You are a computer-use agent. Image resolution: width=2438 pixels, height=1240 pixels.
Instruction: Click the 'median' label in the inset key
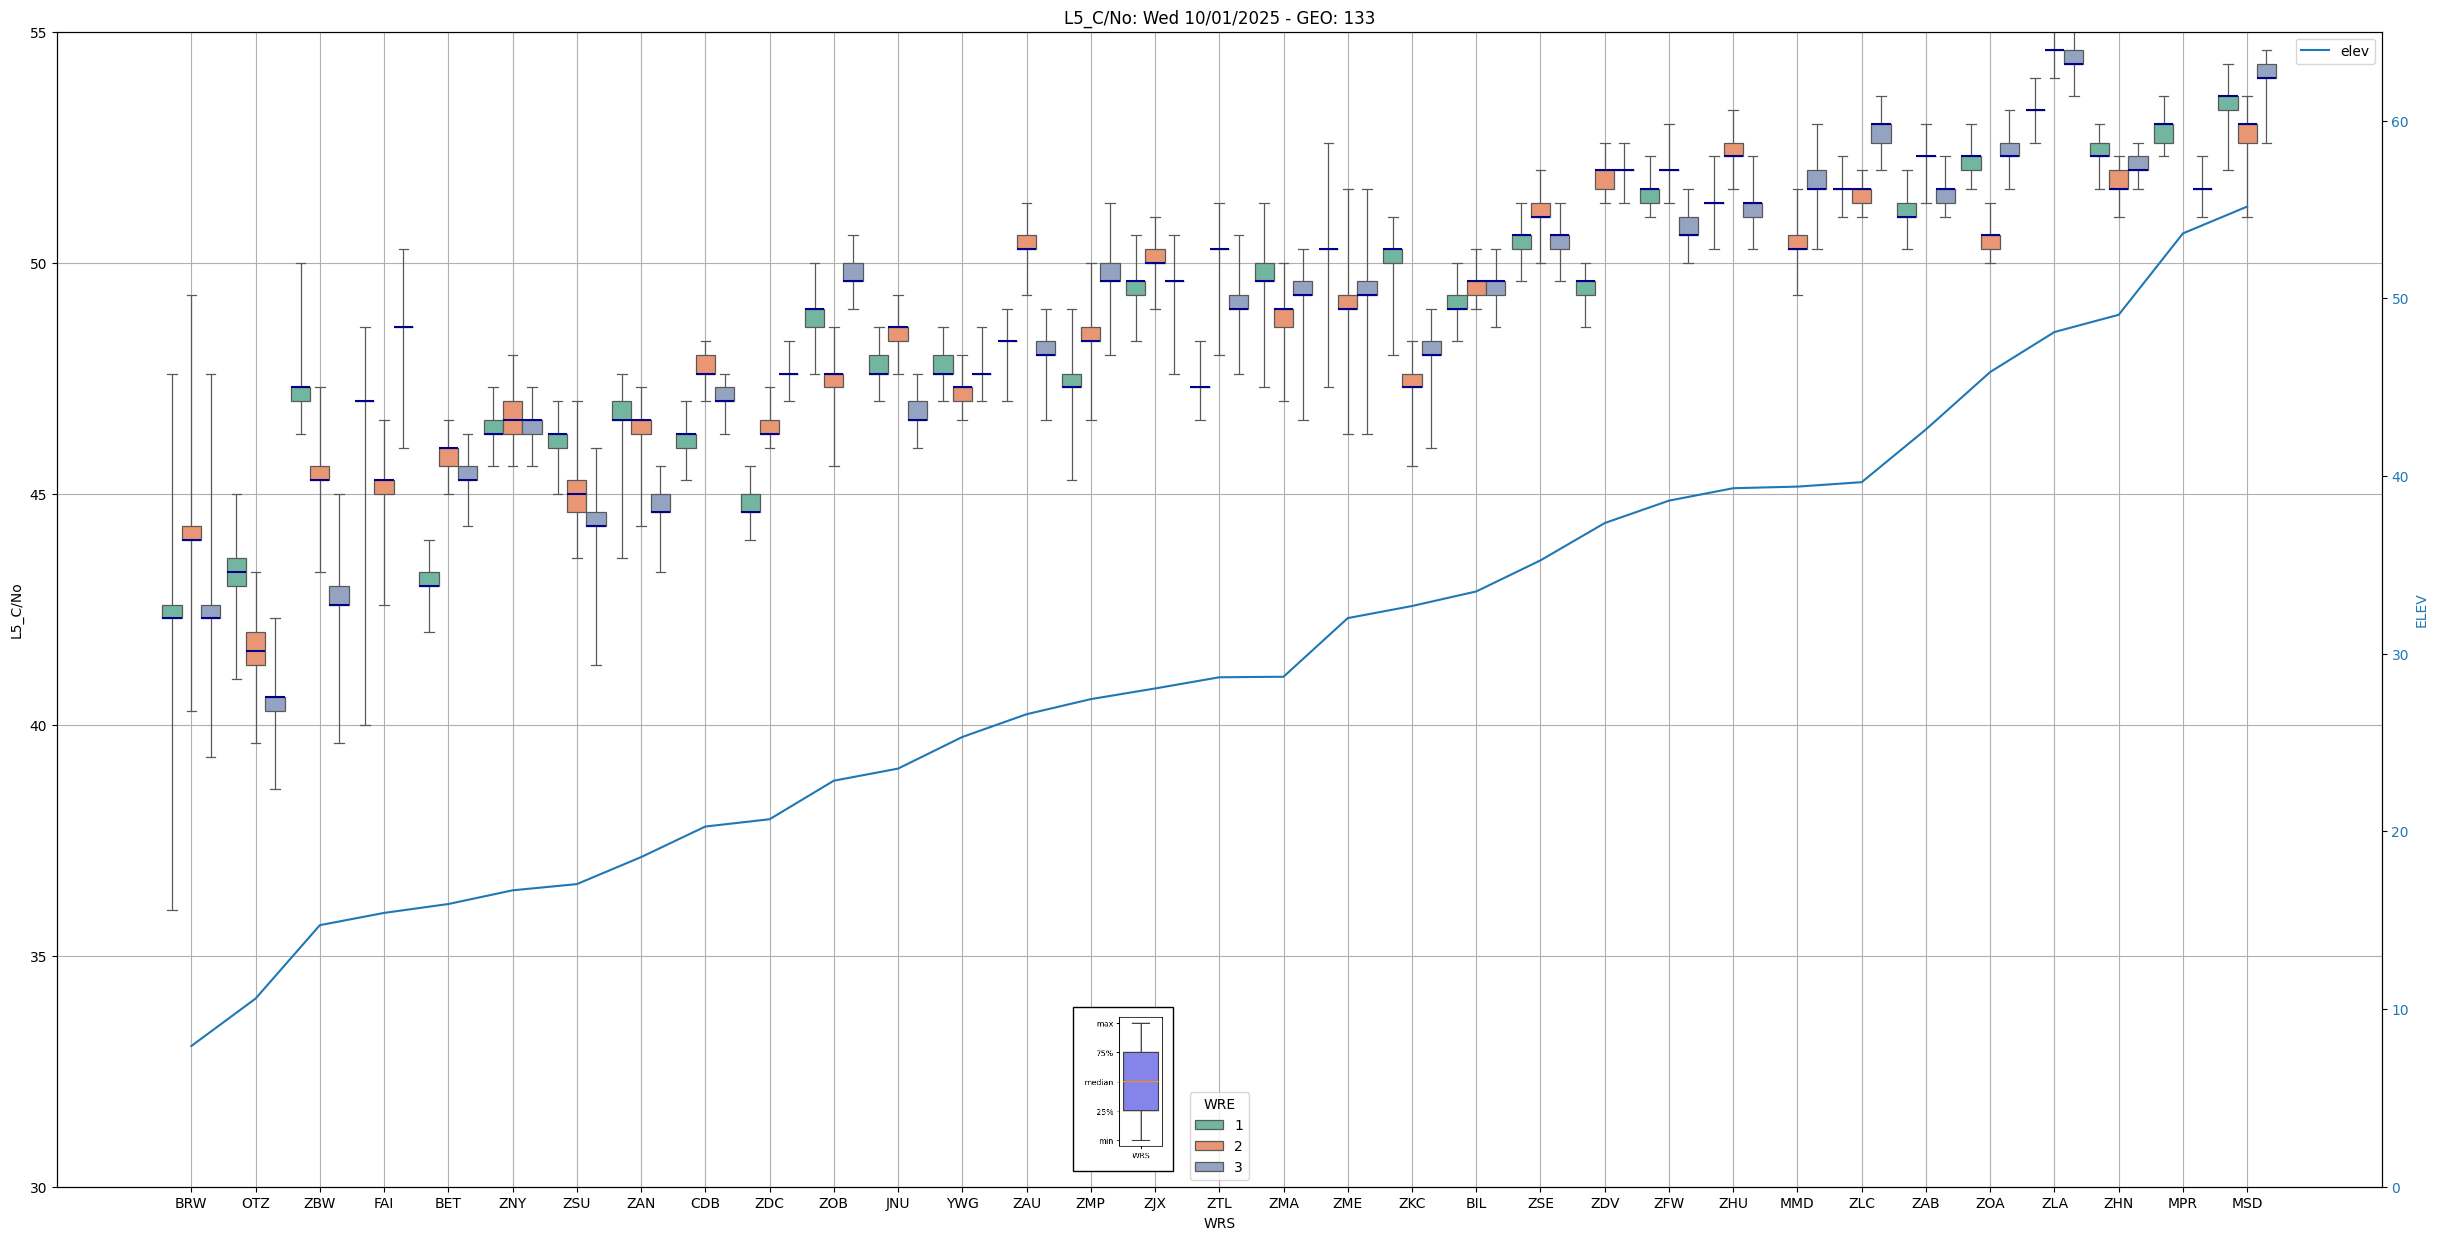pyautogui.click(x=1098, y=1082)
